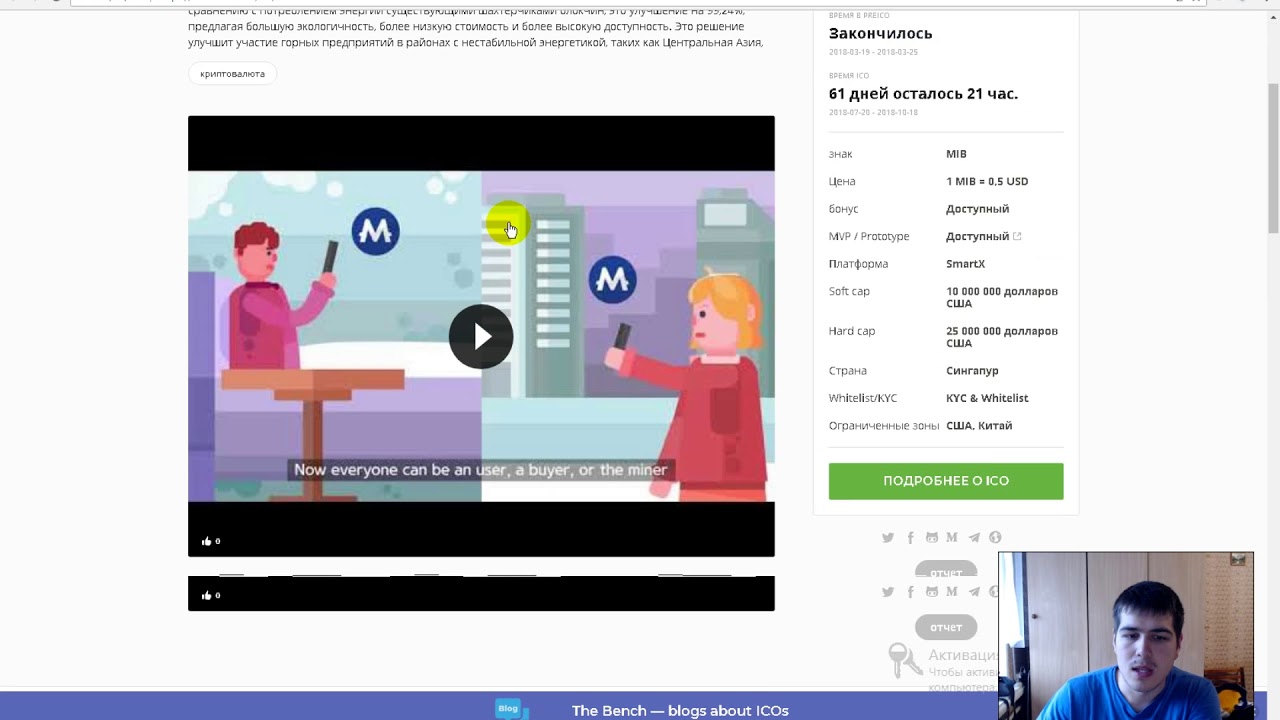Select the Hard cap '25 000 000 долларов' value
This screenshot has height=720, width=1280.
[x=1002, y=337]
